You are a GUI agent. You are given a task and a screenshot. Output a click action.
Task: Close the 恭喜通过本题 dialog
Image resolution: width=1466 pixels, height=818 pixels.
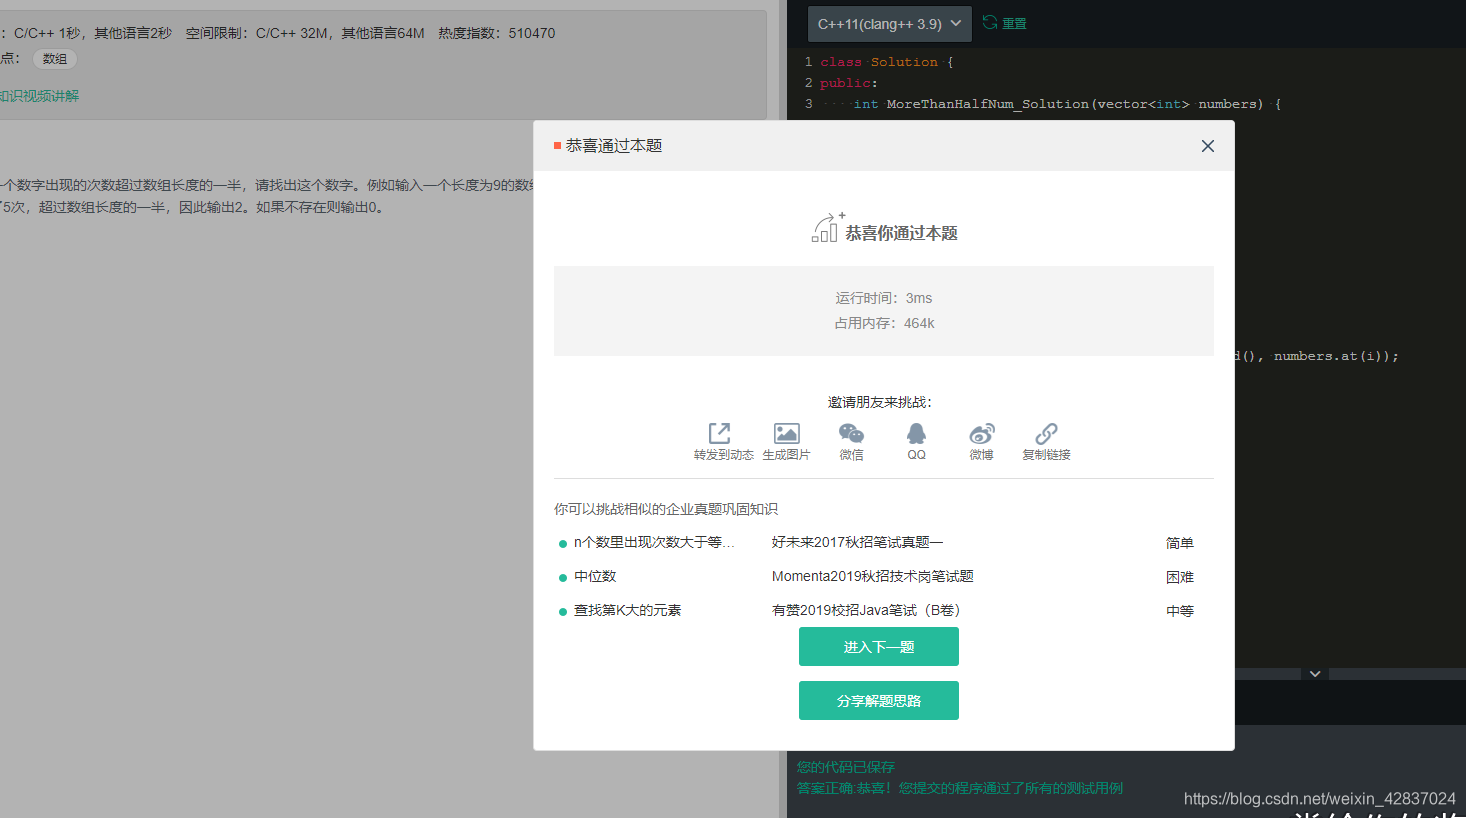pos(1208,146)
